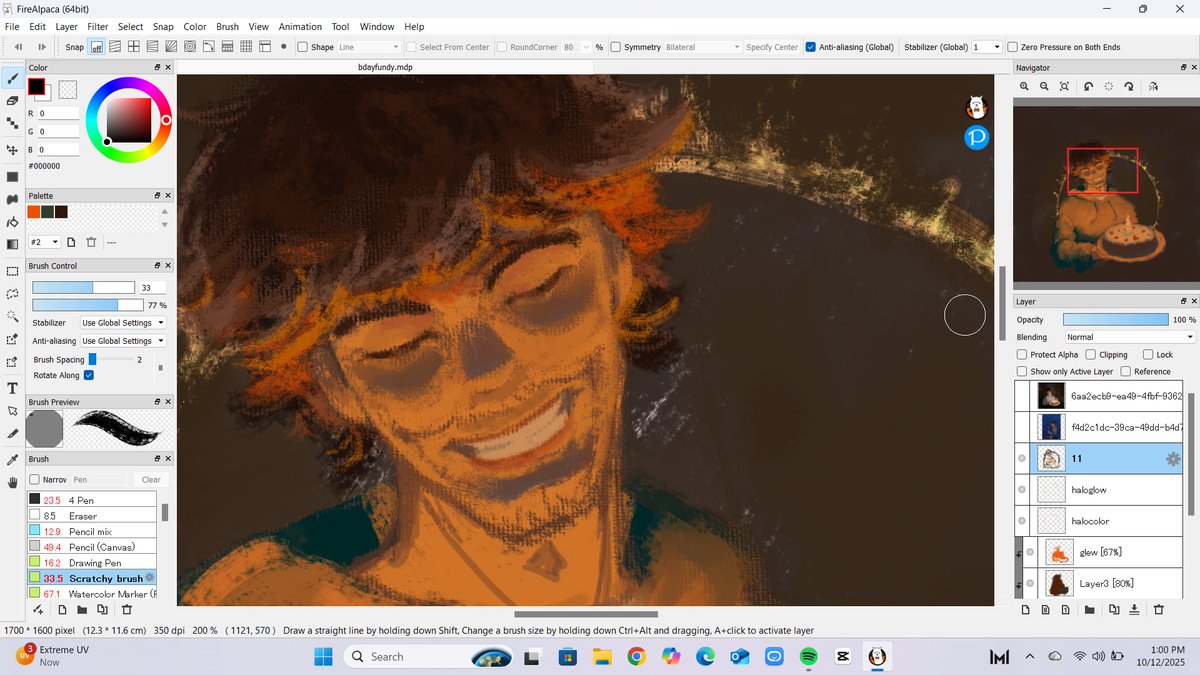Screen dimensions: 1200x675
Task: Uncheck the Rotate Along checkbox
Action: tap(89, 375)
